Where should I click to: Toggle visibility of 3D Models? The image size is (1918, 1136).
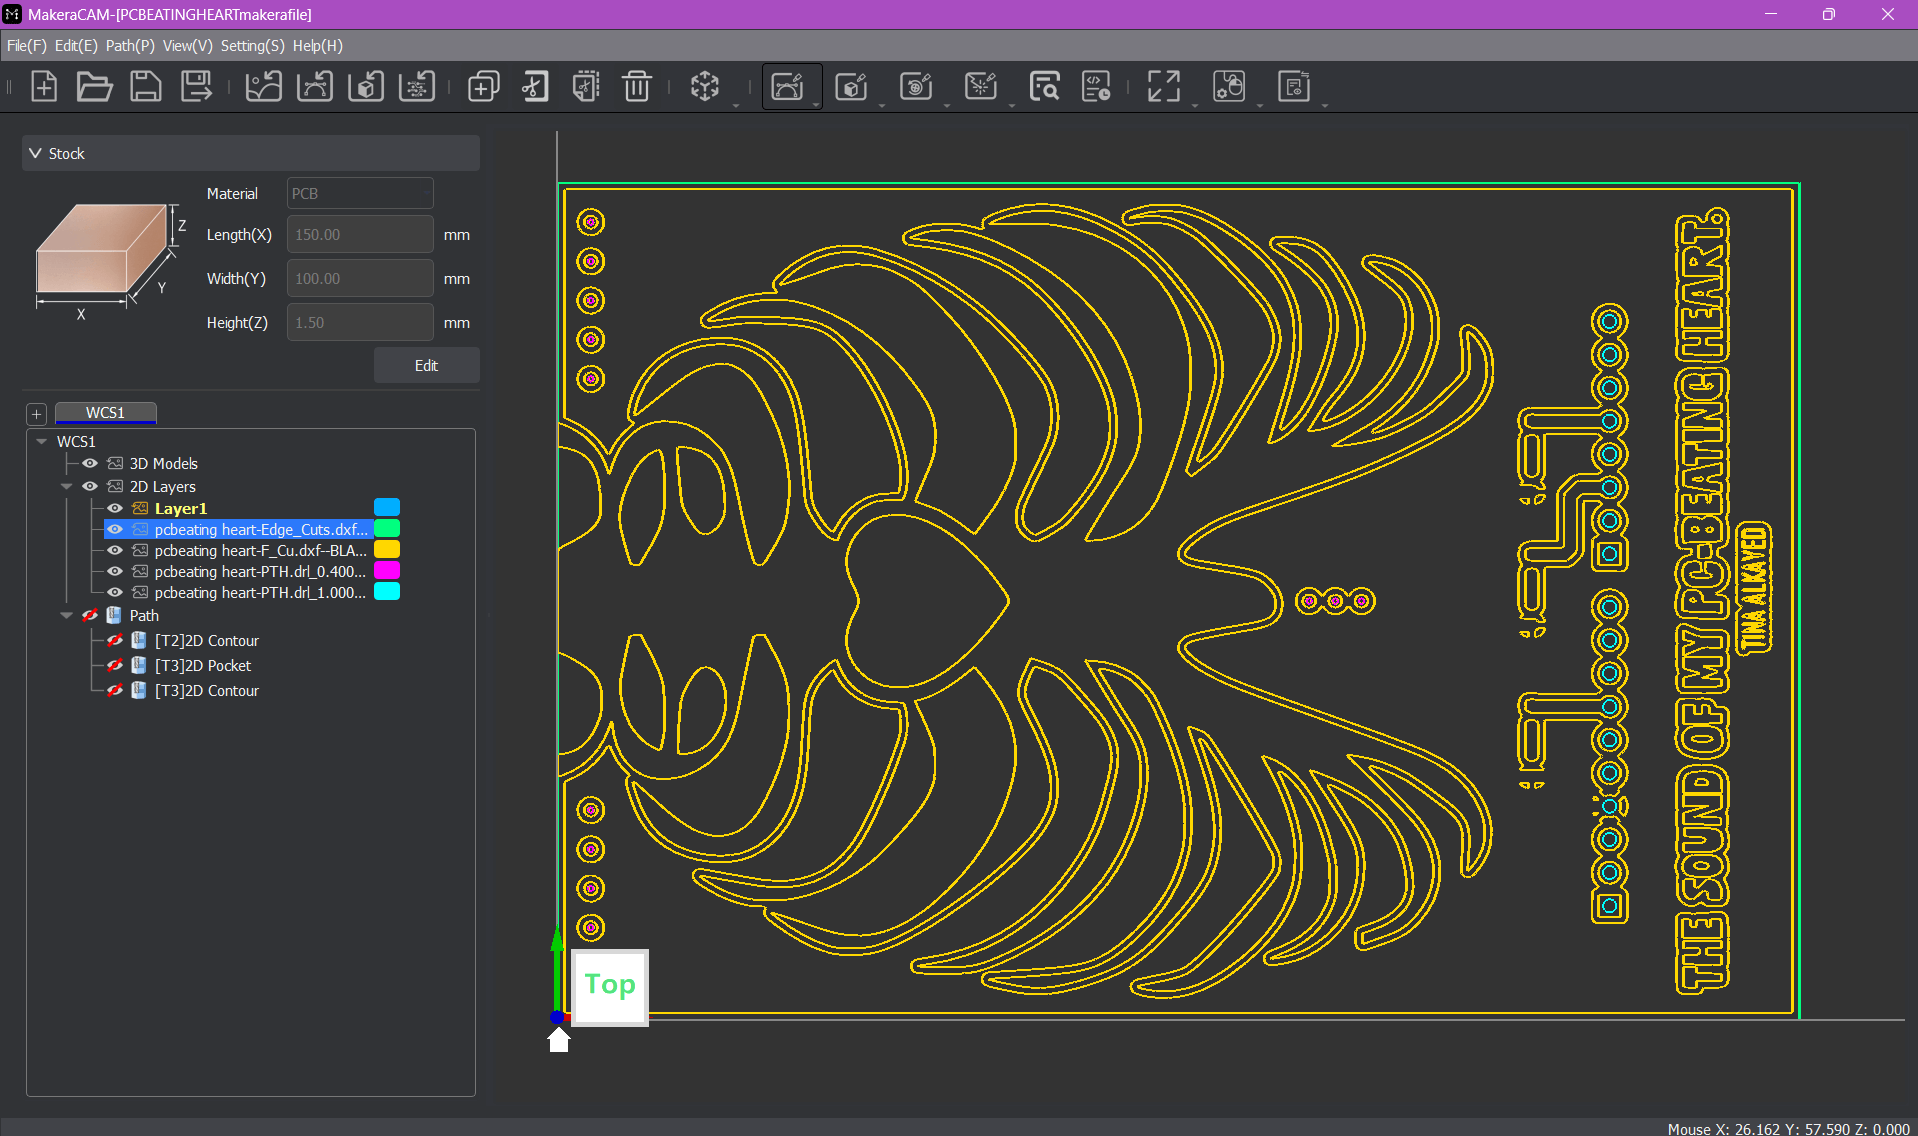90,463
